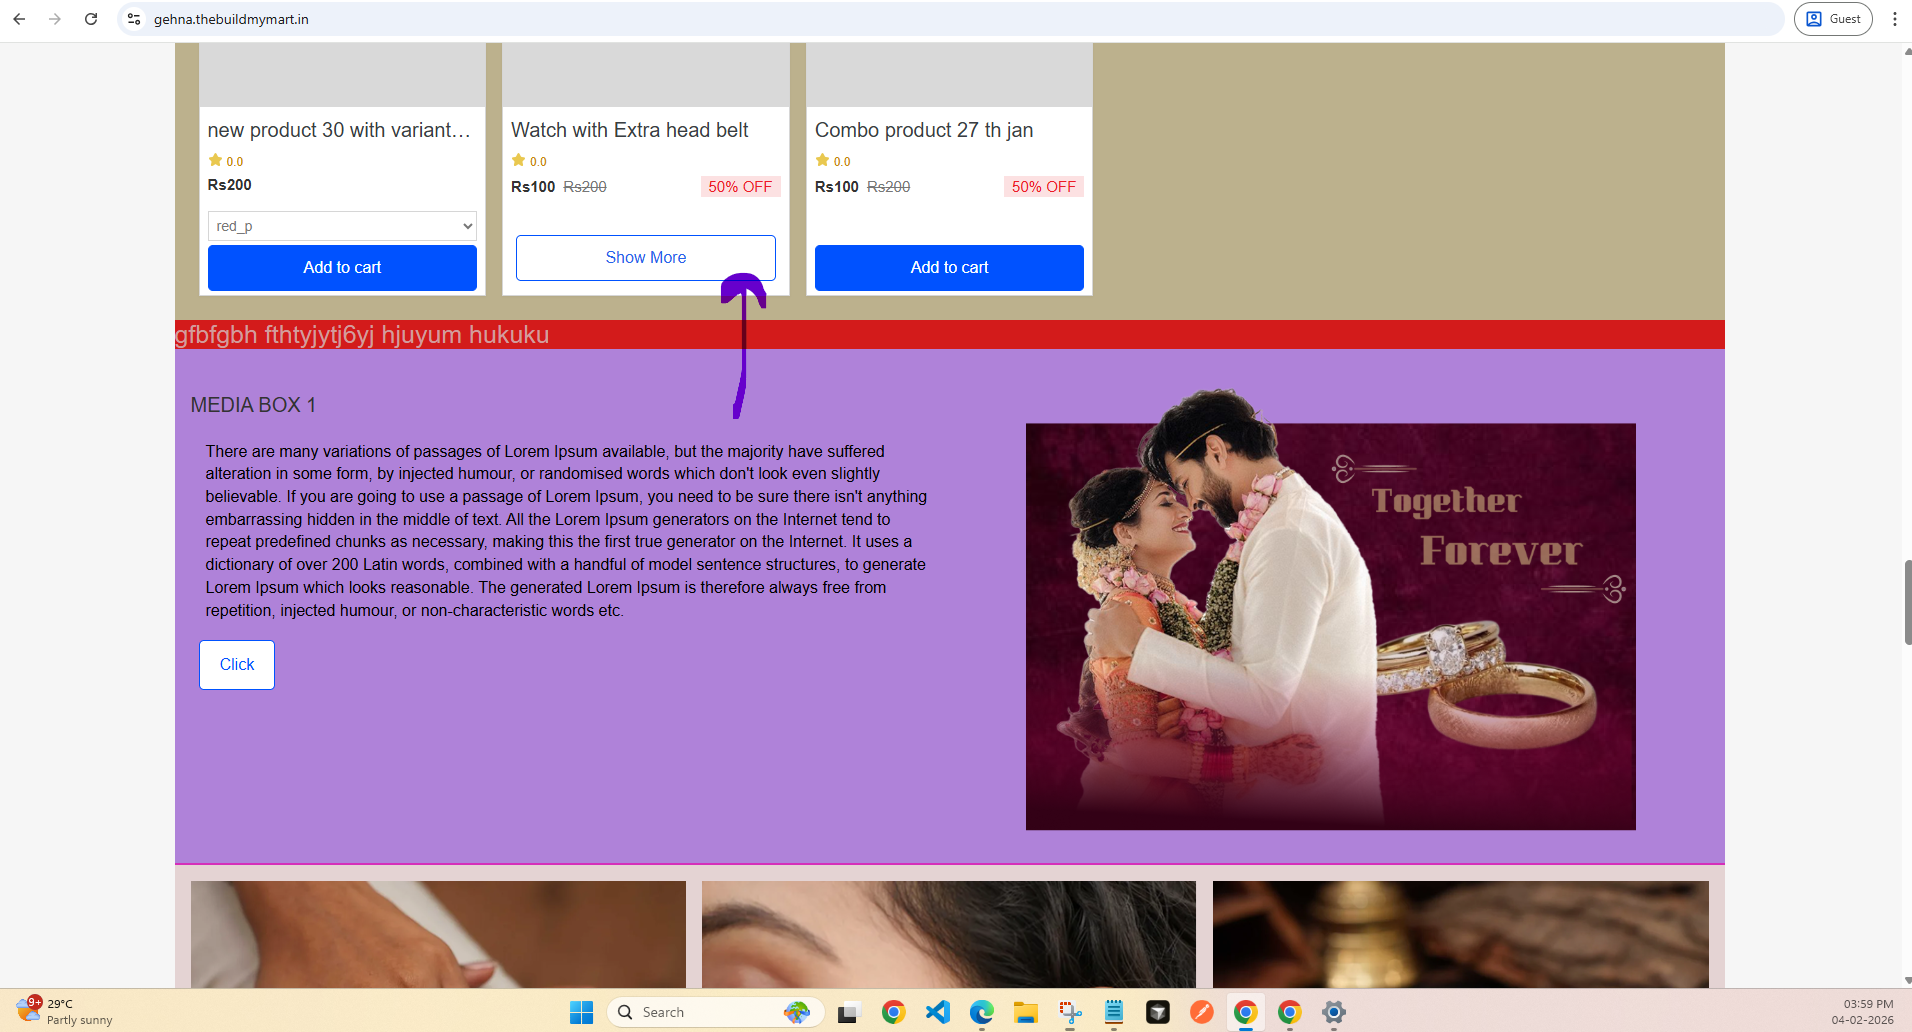Open Postman from the taskbar
This screenshot has width=1912, height=1032.
pyautogui.click(x=1202, y=1013)
